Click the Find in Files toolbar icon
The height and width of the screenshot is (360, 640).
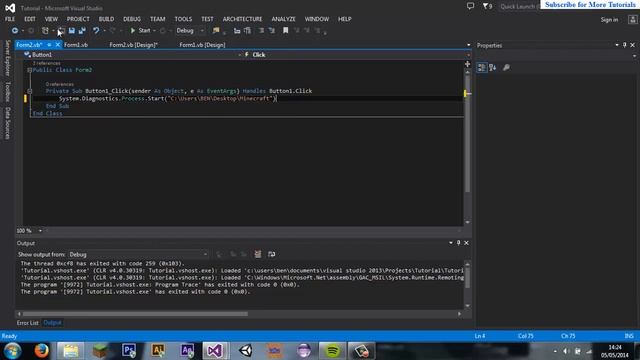point(216,31)
